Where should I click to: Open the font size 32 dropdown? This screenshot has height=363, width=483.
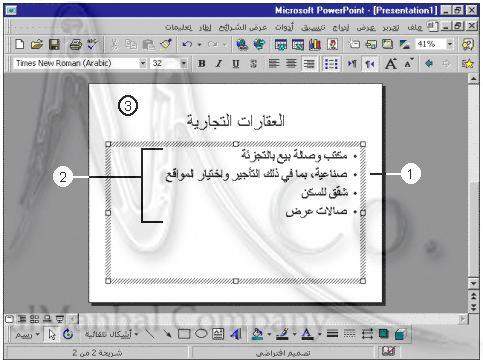coord(184,63)
